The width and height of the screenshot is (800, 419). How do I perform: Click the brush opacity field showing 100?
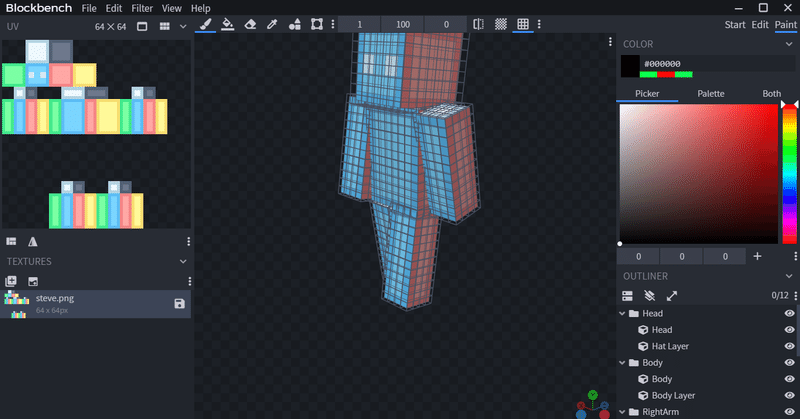(403, 24)
